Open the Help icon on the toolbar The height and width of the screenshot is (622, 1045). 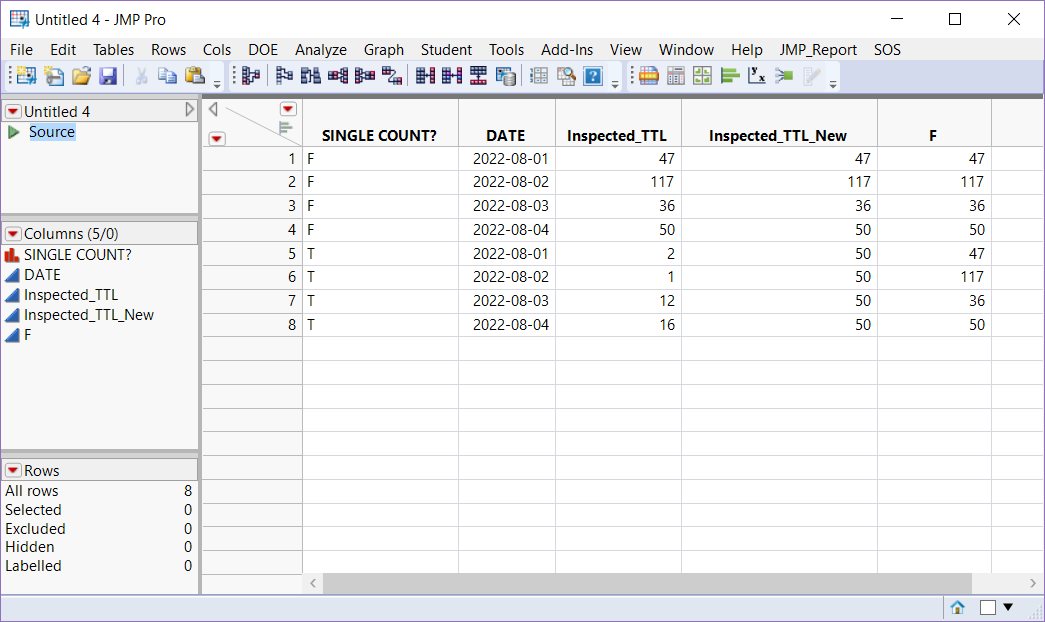[592, 75]
